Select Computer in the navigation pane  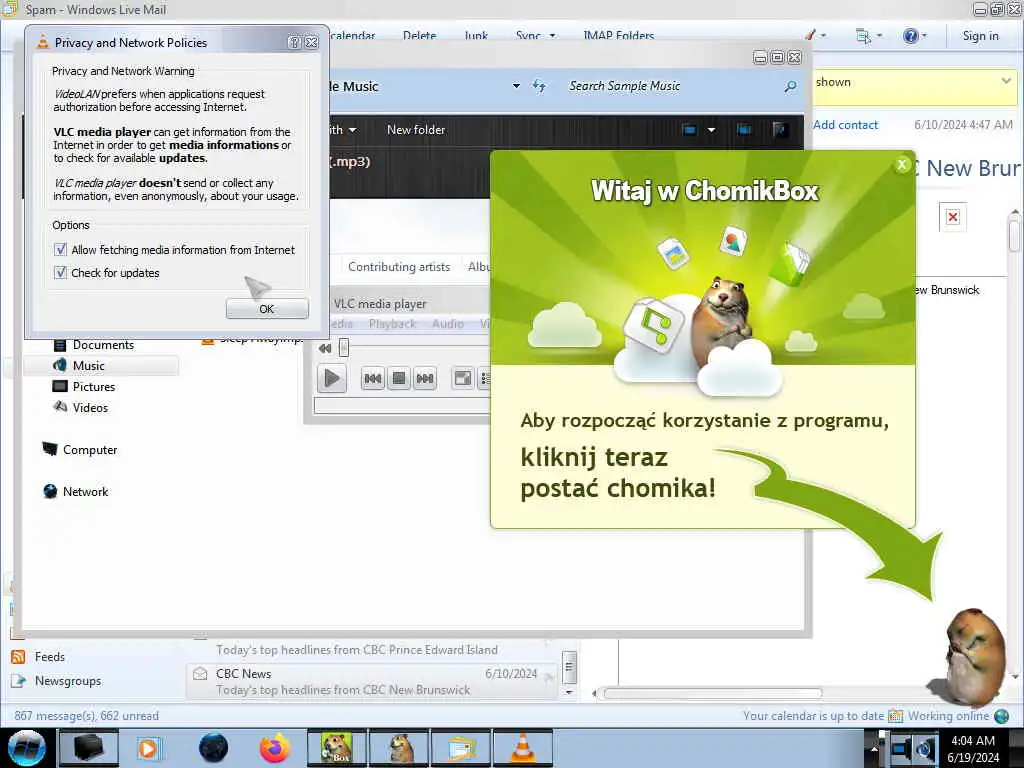tap(90, 450)
